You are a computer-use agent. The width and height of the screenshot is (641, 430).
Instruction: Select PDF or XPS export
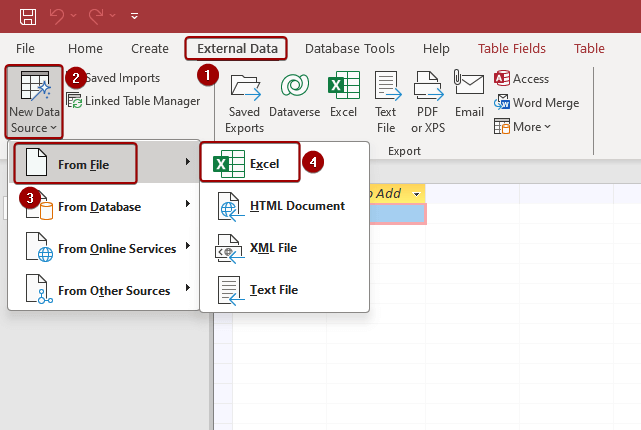(x=428, y=103)
